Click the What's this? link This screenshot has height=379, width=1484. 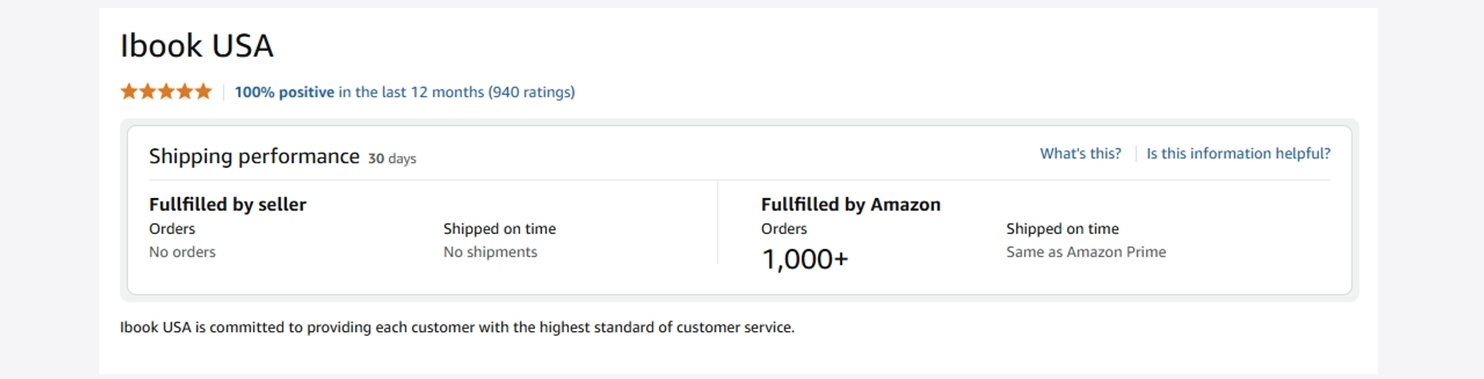pos(1080,153)
